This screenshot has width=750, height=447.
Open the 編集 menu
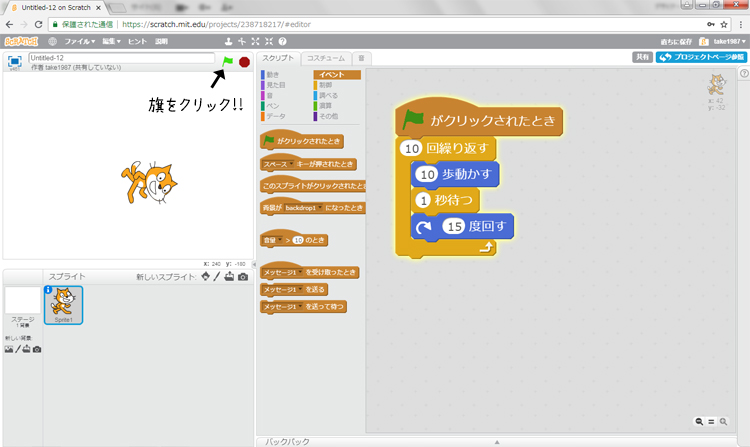[x=111, y=42]
